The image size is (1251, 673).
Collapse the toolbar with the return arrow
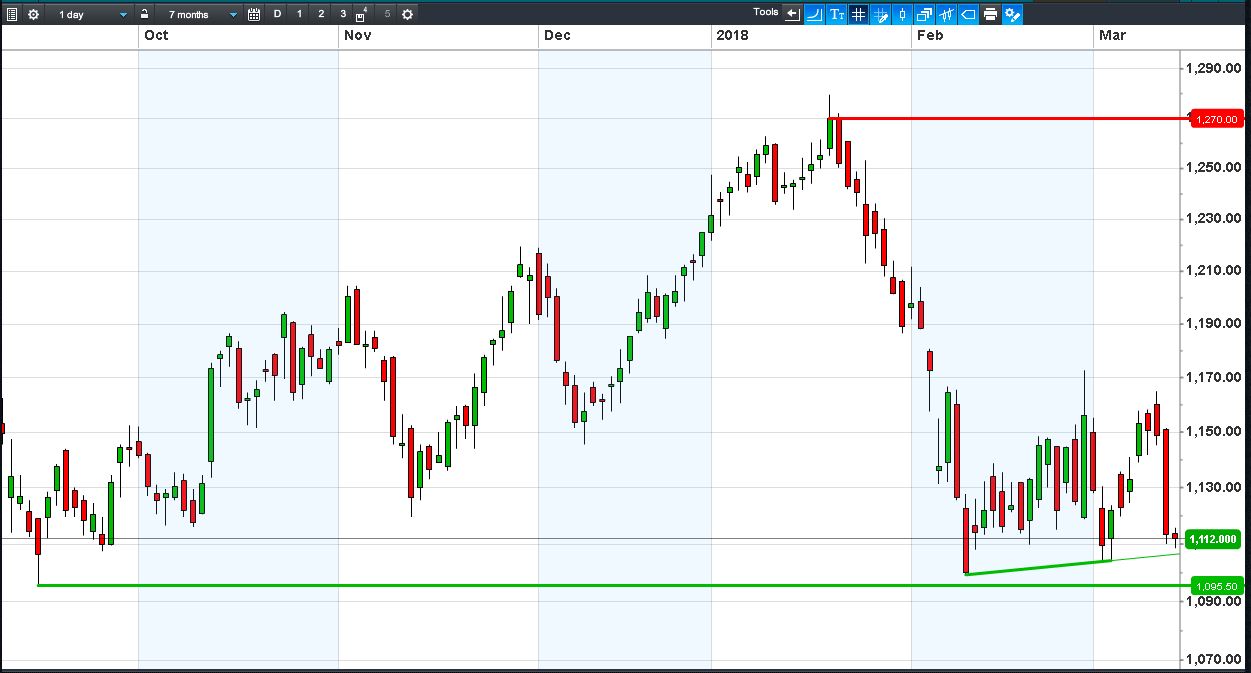point(793,14)
